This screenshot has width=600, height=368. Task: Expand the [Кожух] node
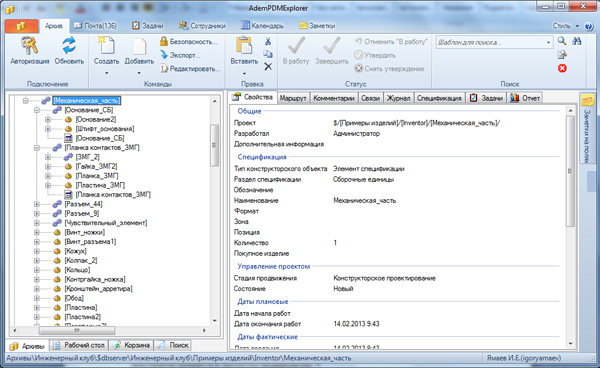click(37, 251)
